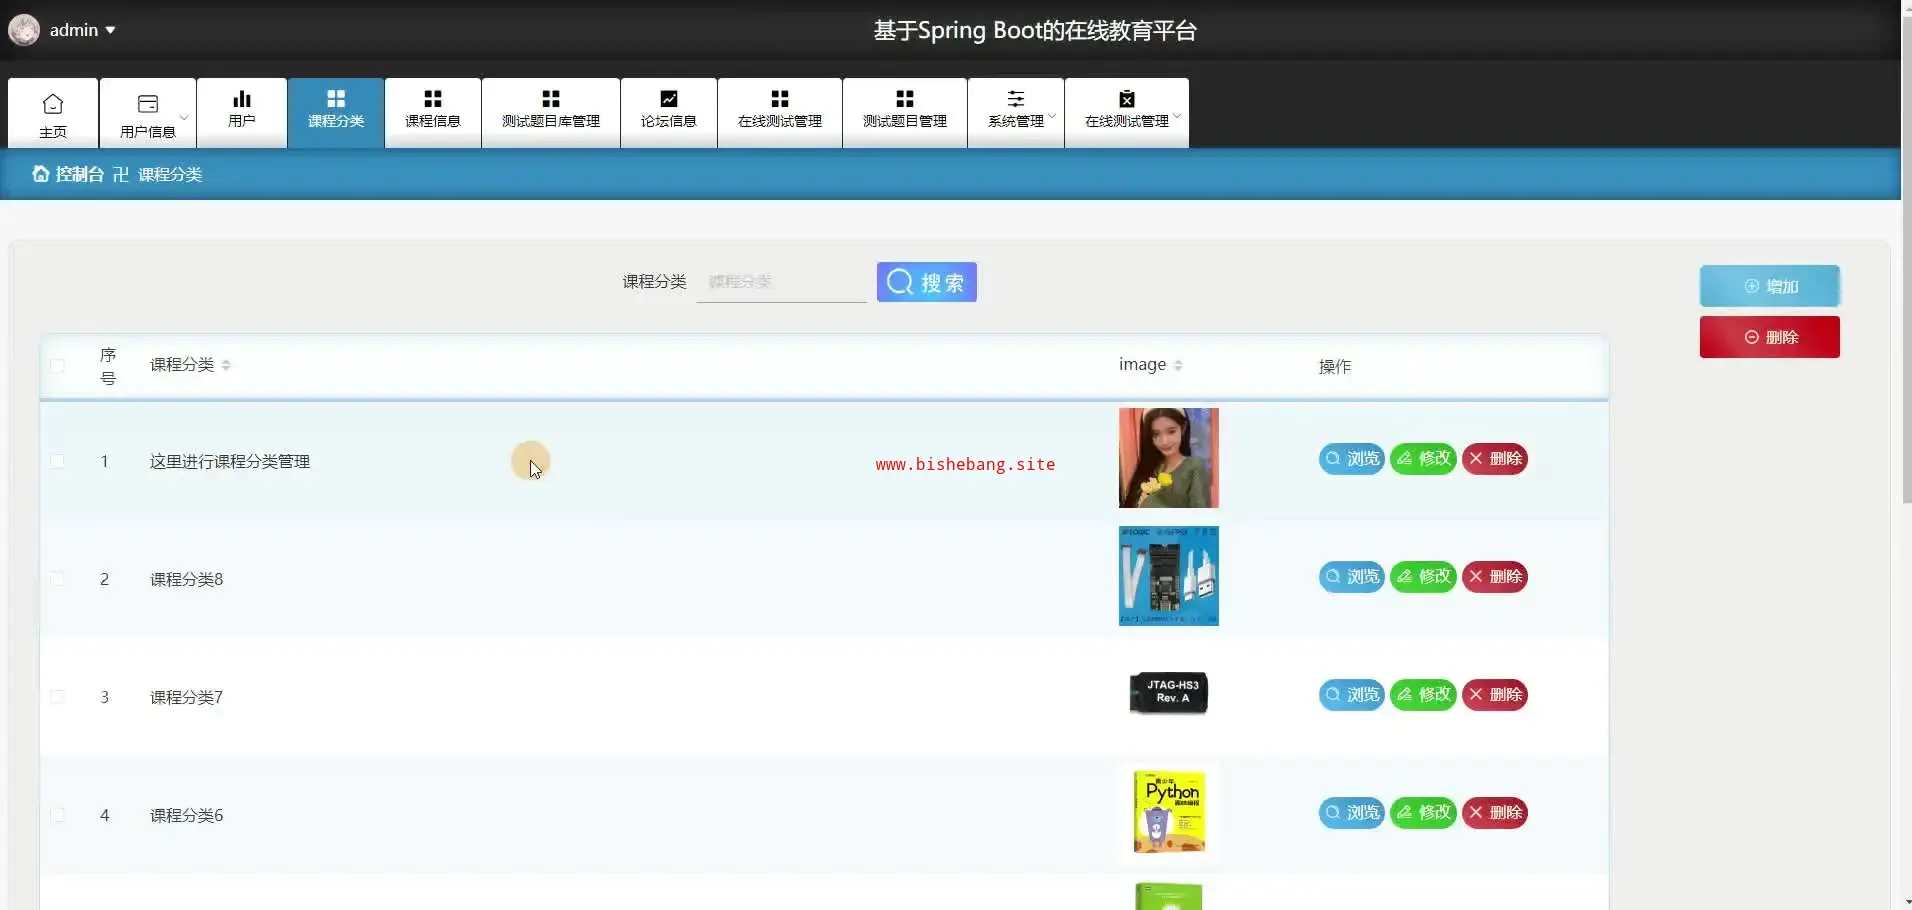Click the red 删除 button for 课程分类7
The image size is (1912, 910).
[1495, 694]
